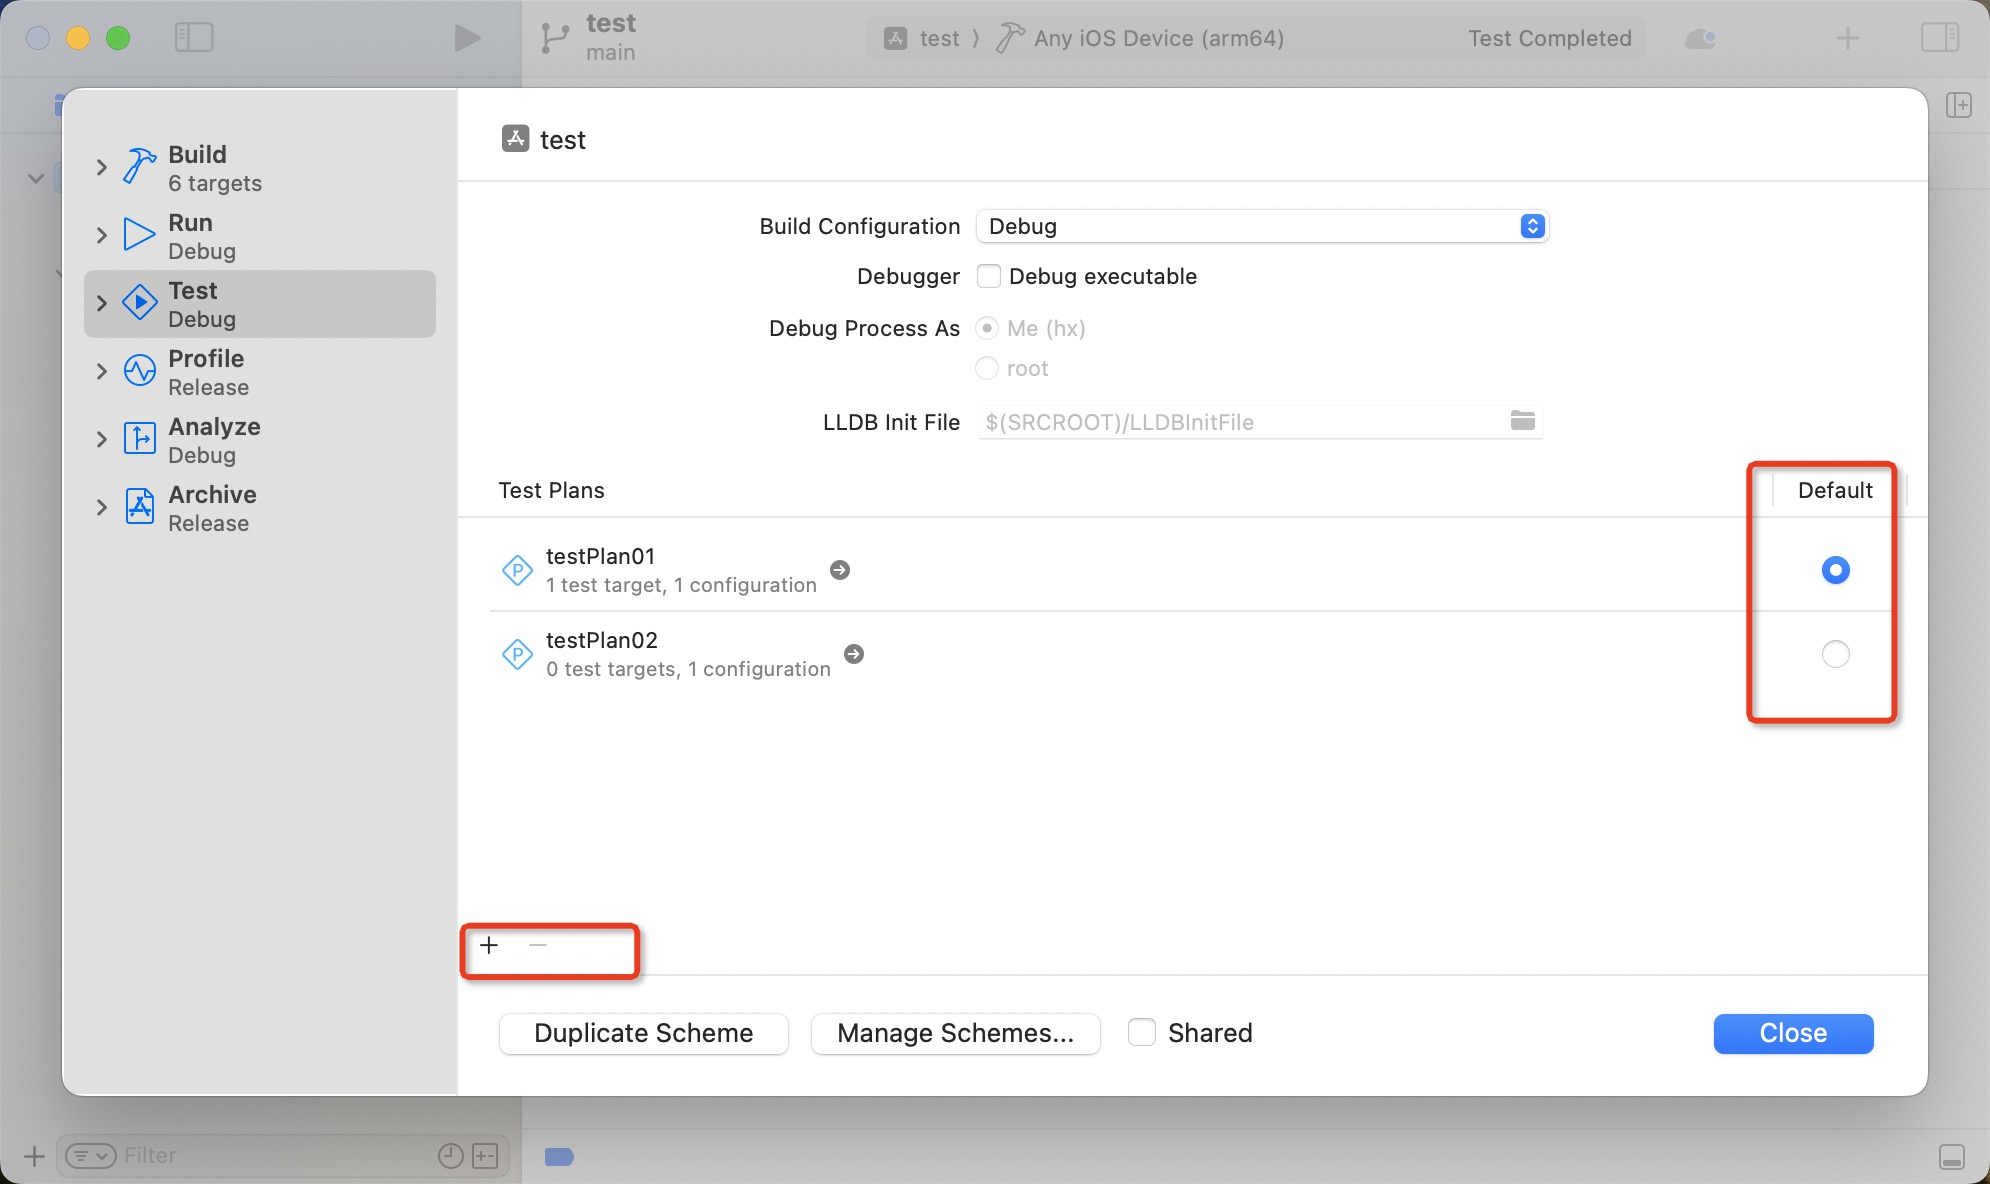
Task: Click the recent files clock filter icon
Action: [x=451, y=1156]
